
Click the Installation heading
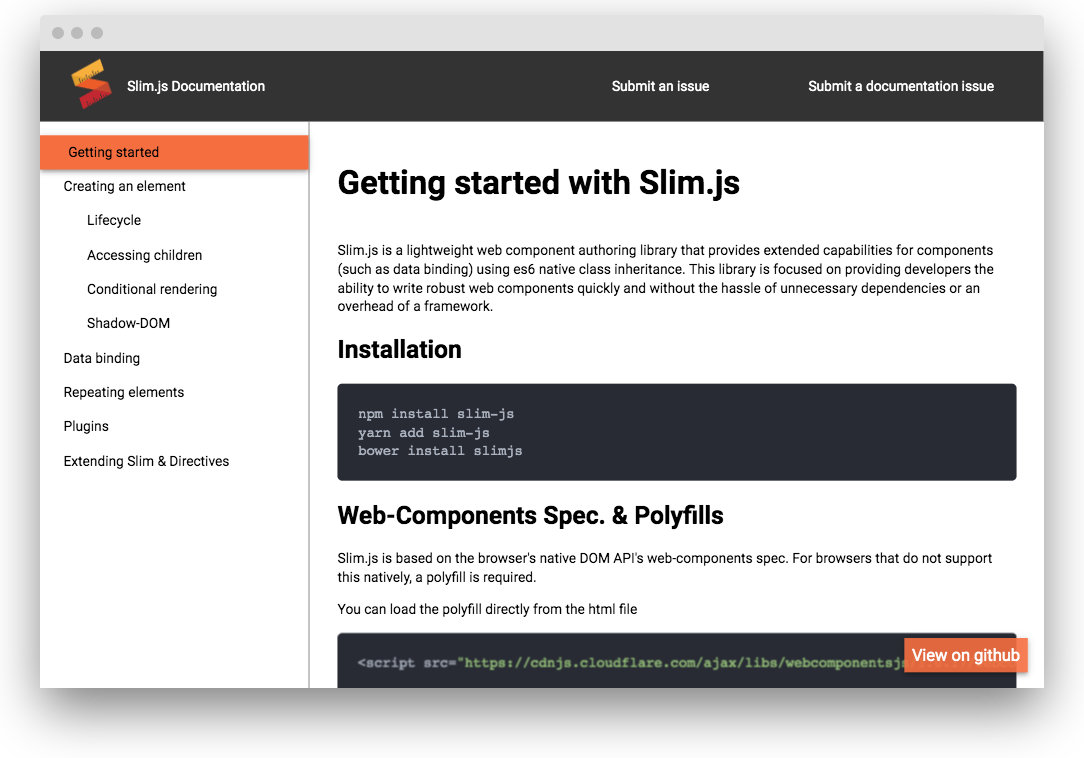(x=400, y=349)
